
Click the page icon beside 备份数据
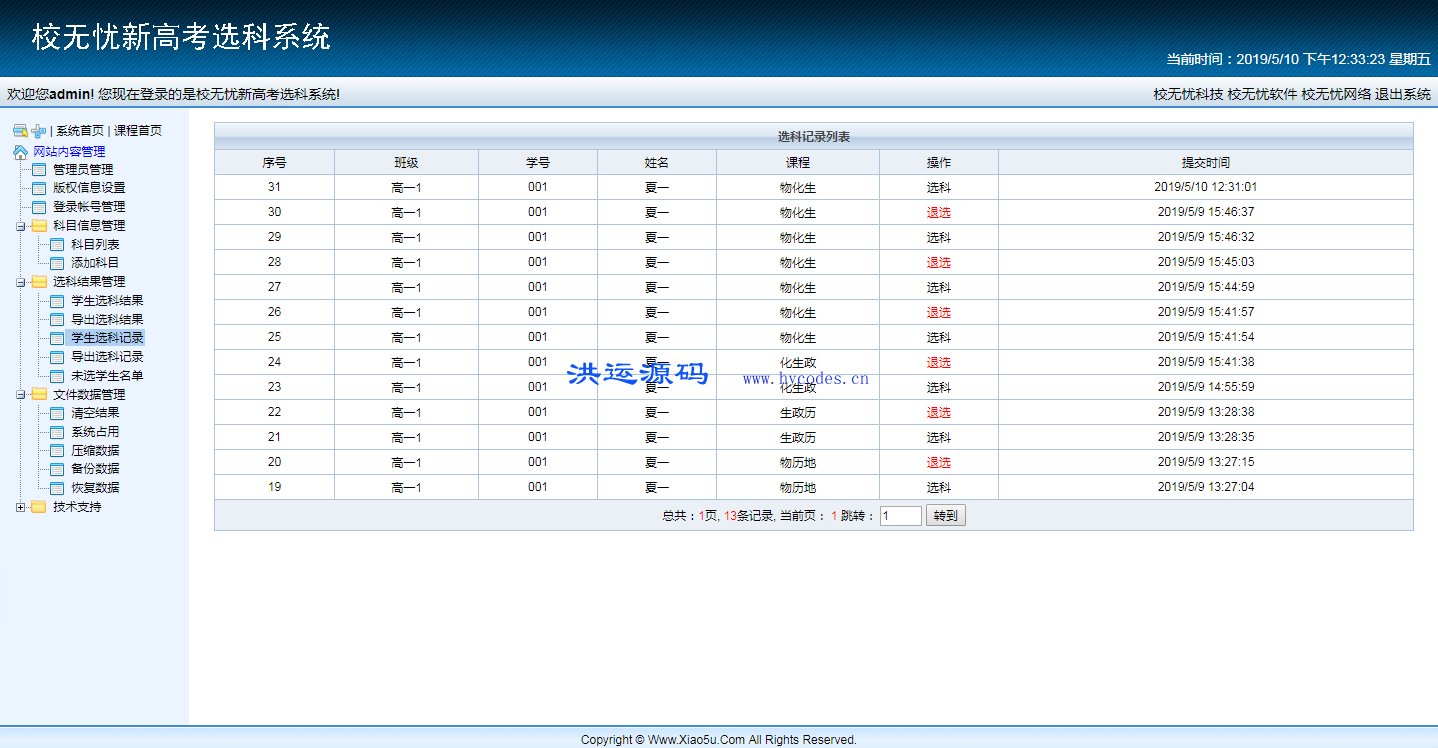tap(57, 469)
